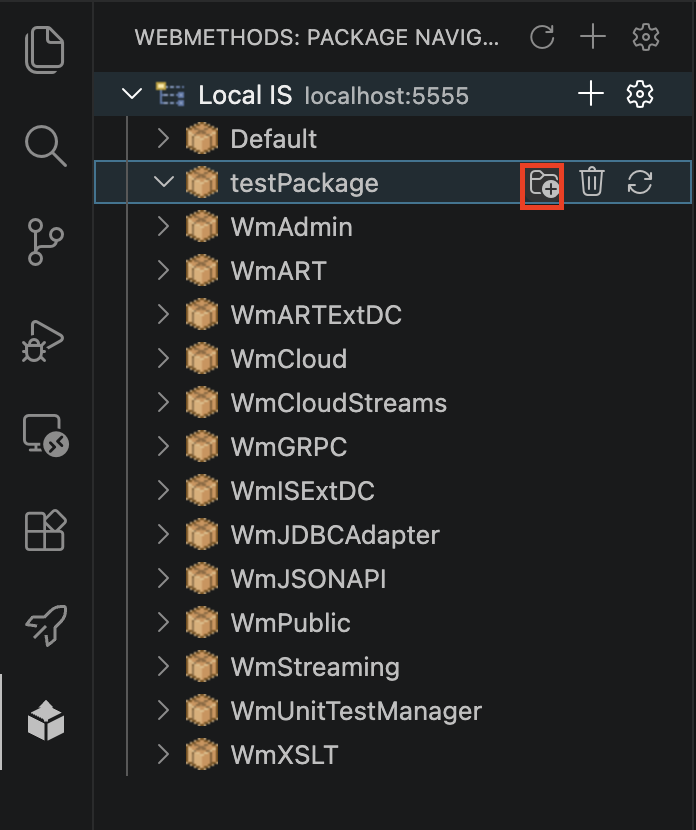The height and width of the screenshot is (830, 696).
Task: Click the WmAdmin package box icon
Action: (x=202, y=226)
